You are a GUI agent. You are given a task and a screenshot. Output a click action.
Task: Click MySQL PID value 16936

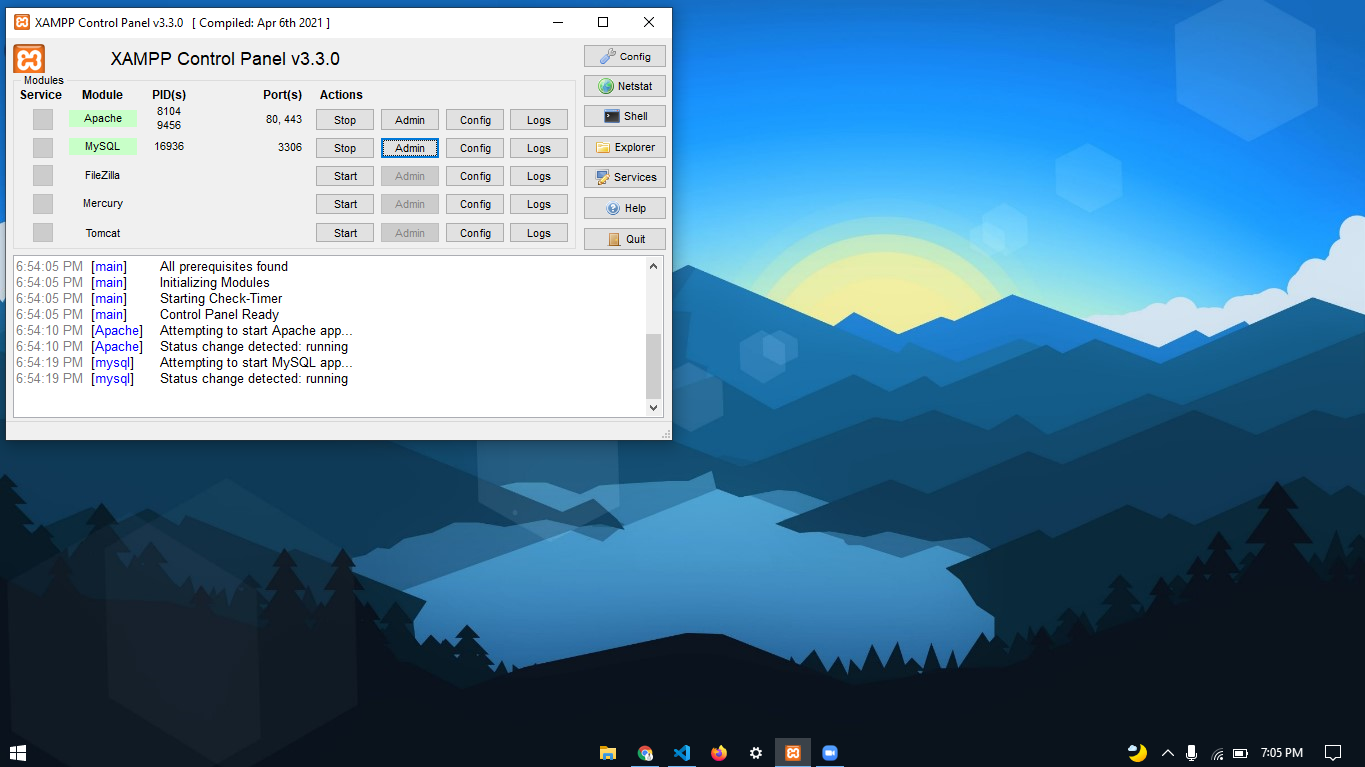tap(169, 146)
